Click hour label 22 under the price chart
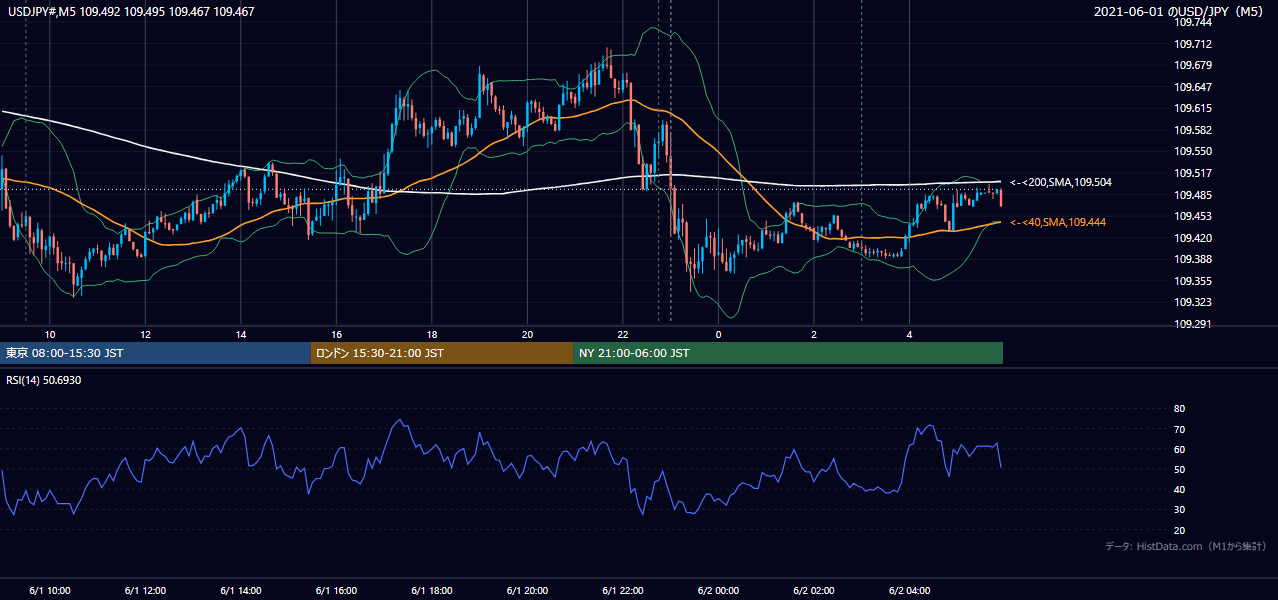This screenshot has height=600, width=1278. click(x=623, y=334)
